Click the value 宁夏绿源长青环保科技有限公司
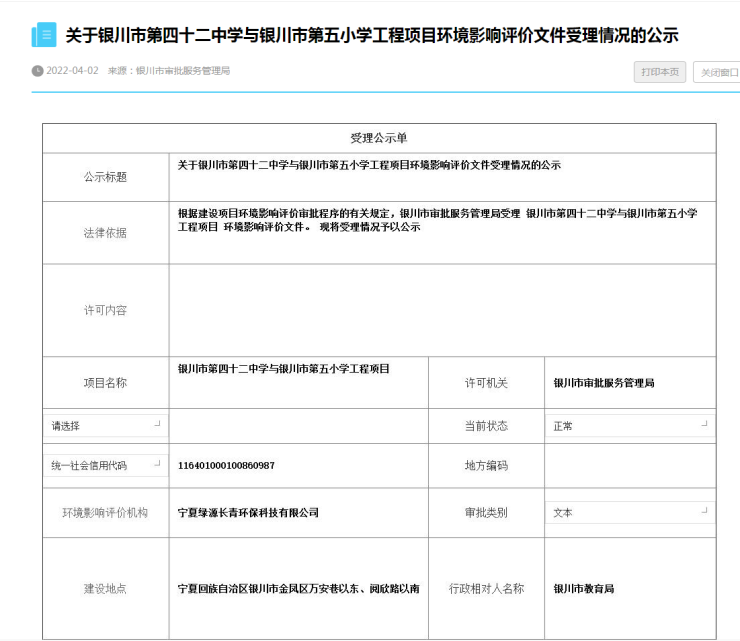 248,513
